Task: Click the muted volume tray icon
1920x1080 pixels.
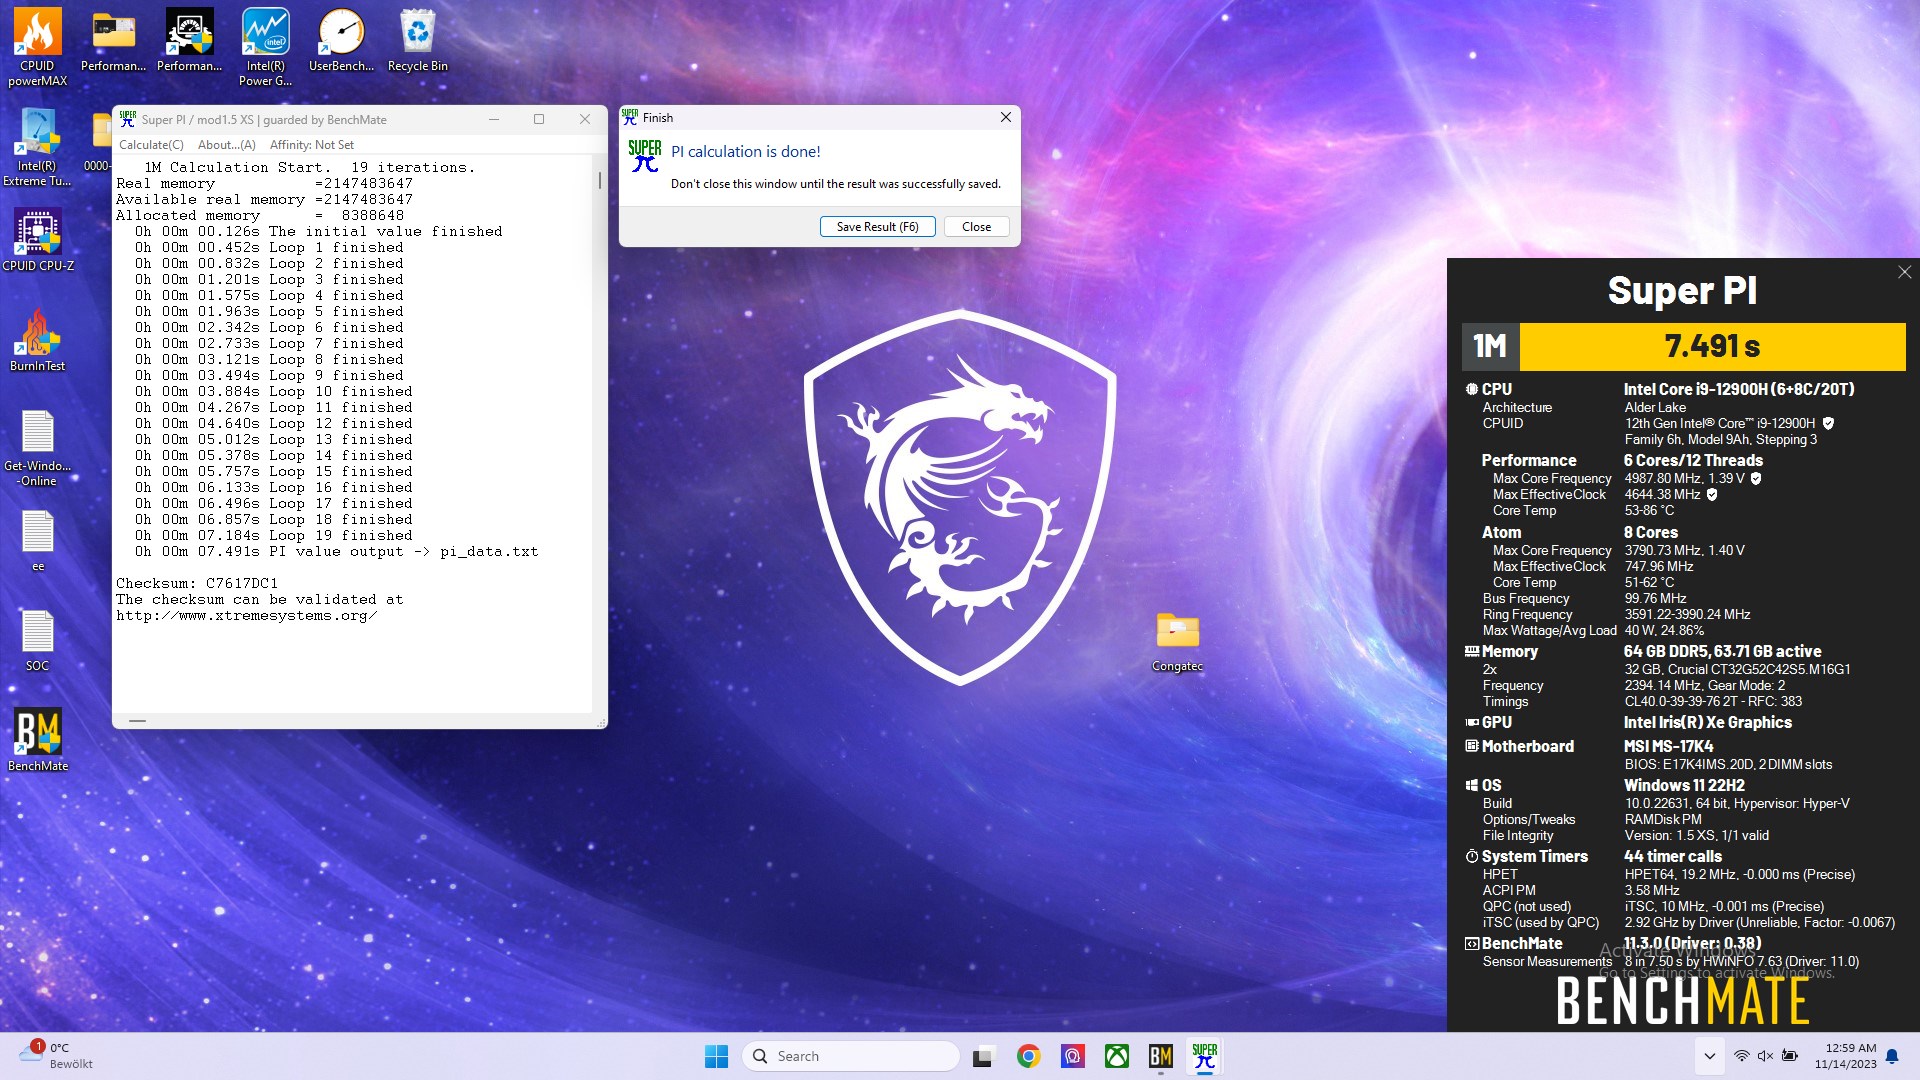Action: tap(1765, 1056)
